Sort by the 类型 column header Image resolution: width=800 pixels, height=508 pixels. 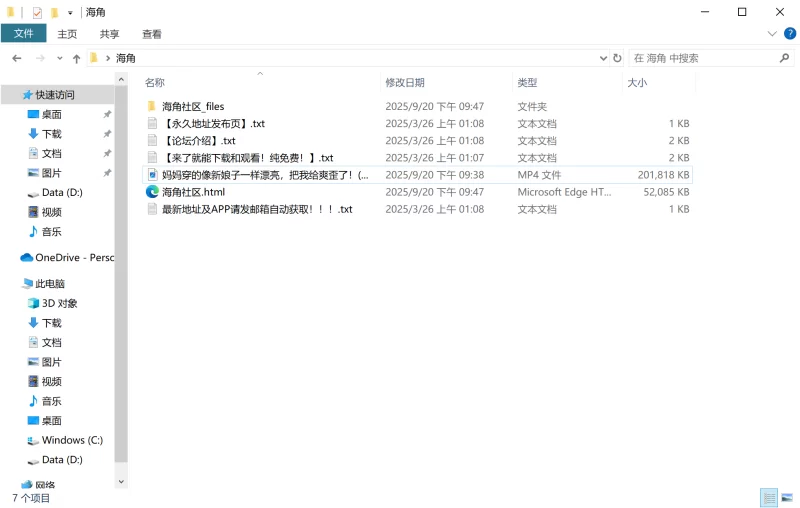[527, 83]
